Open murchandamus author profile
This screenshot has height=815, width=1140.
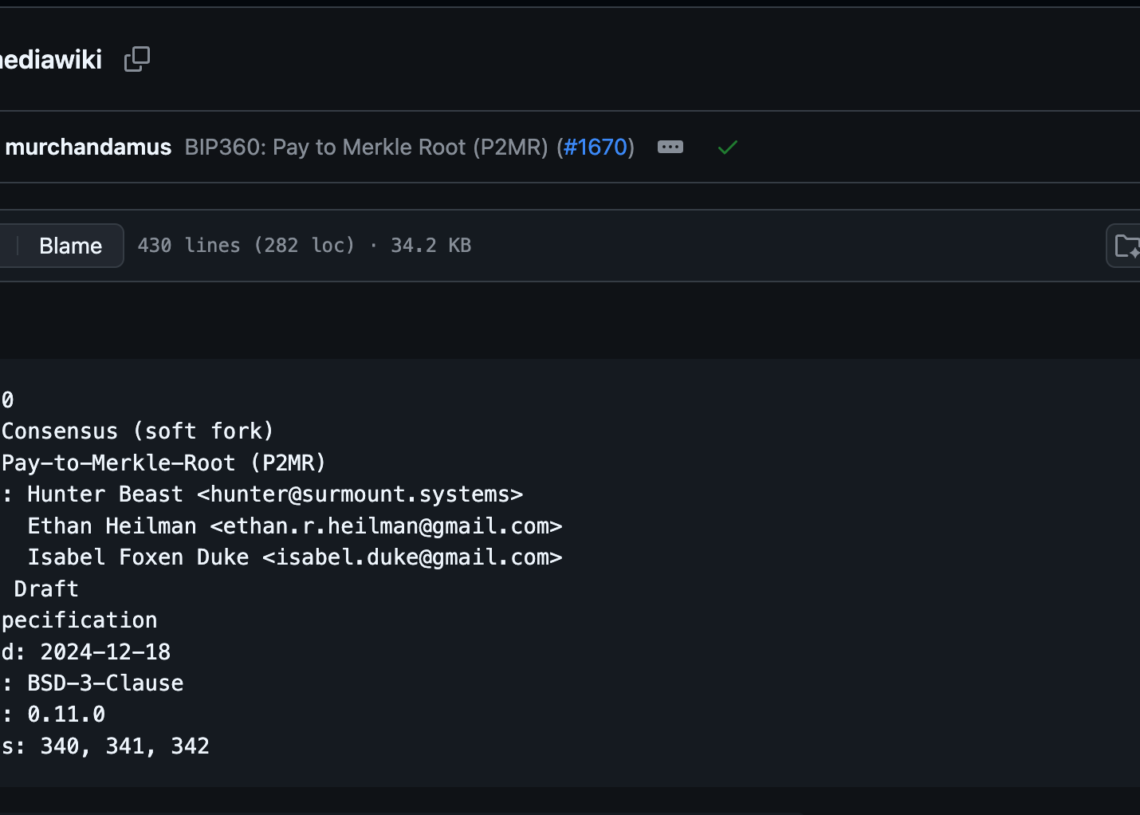[x=88, y=148]
